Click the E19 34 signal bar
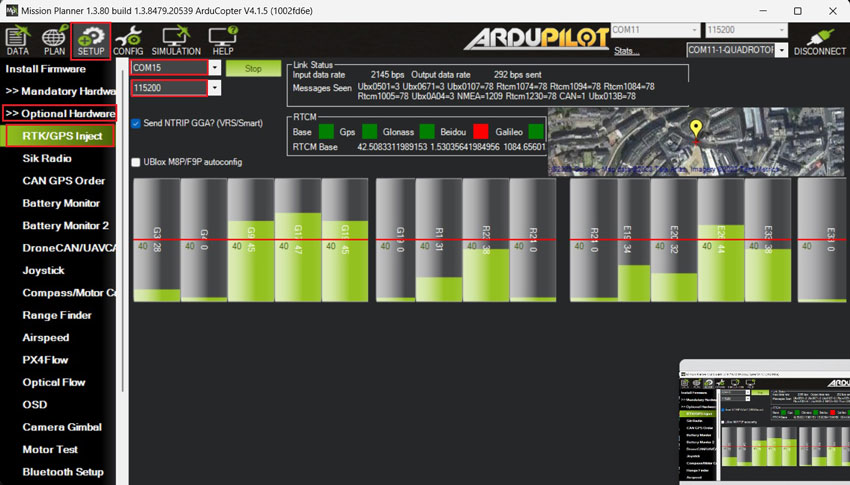The image size is (850, 485). tap(634, 240)
